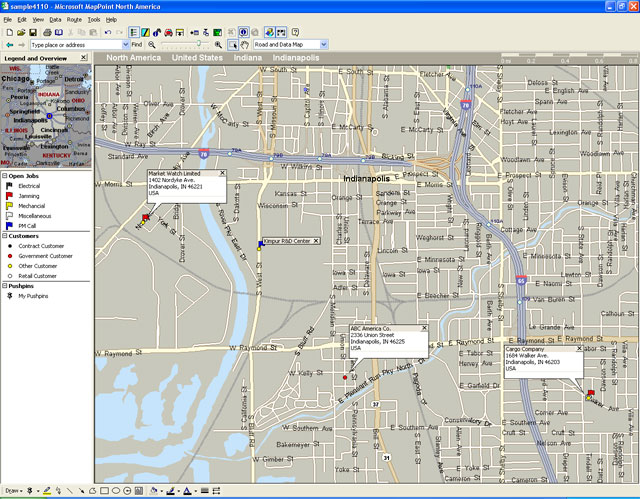640x499 pixels.
Task: Click the zoom out magnifier icon
Action: point(152,45)
